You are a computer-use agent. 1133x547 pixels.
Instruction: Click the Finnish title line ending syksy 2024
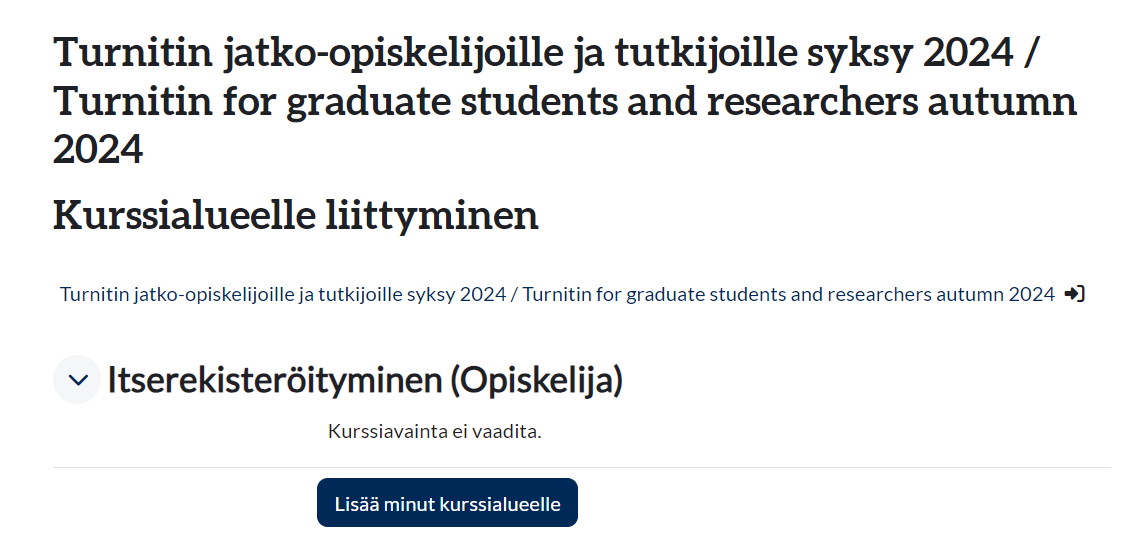coord(546,53)
